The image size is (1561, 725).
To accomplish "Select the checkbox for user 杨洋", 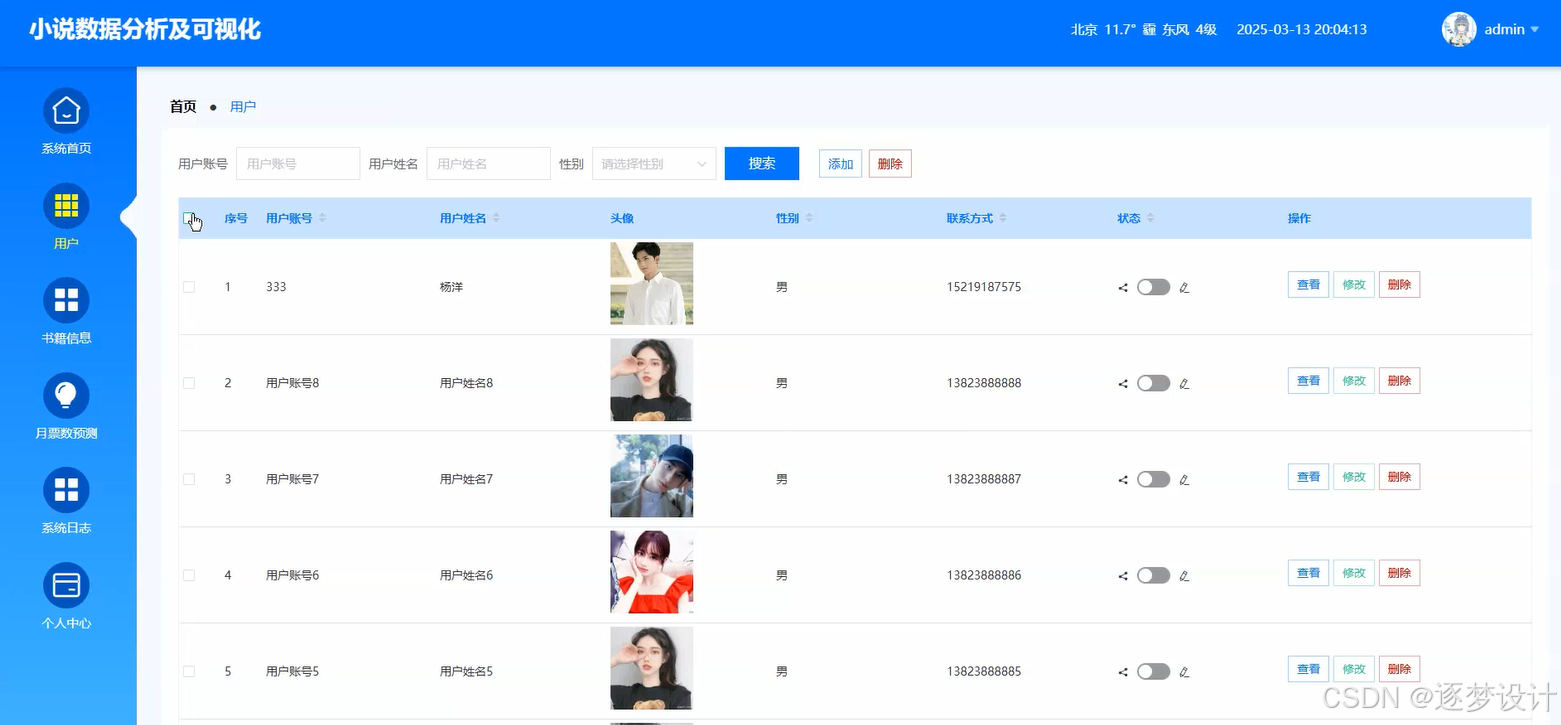I will (188, 287).
